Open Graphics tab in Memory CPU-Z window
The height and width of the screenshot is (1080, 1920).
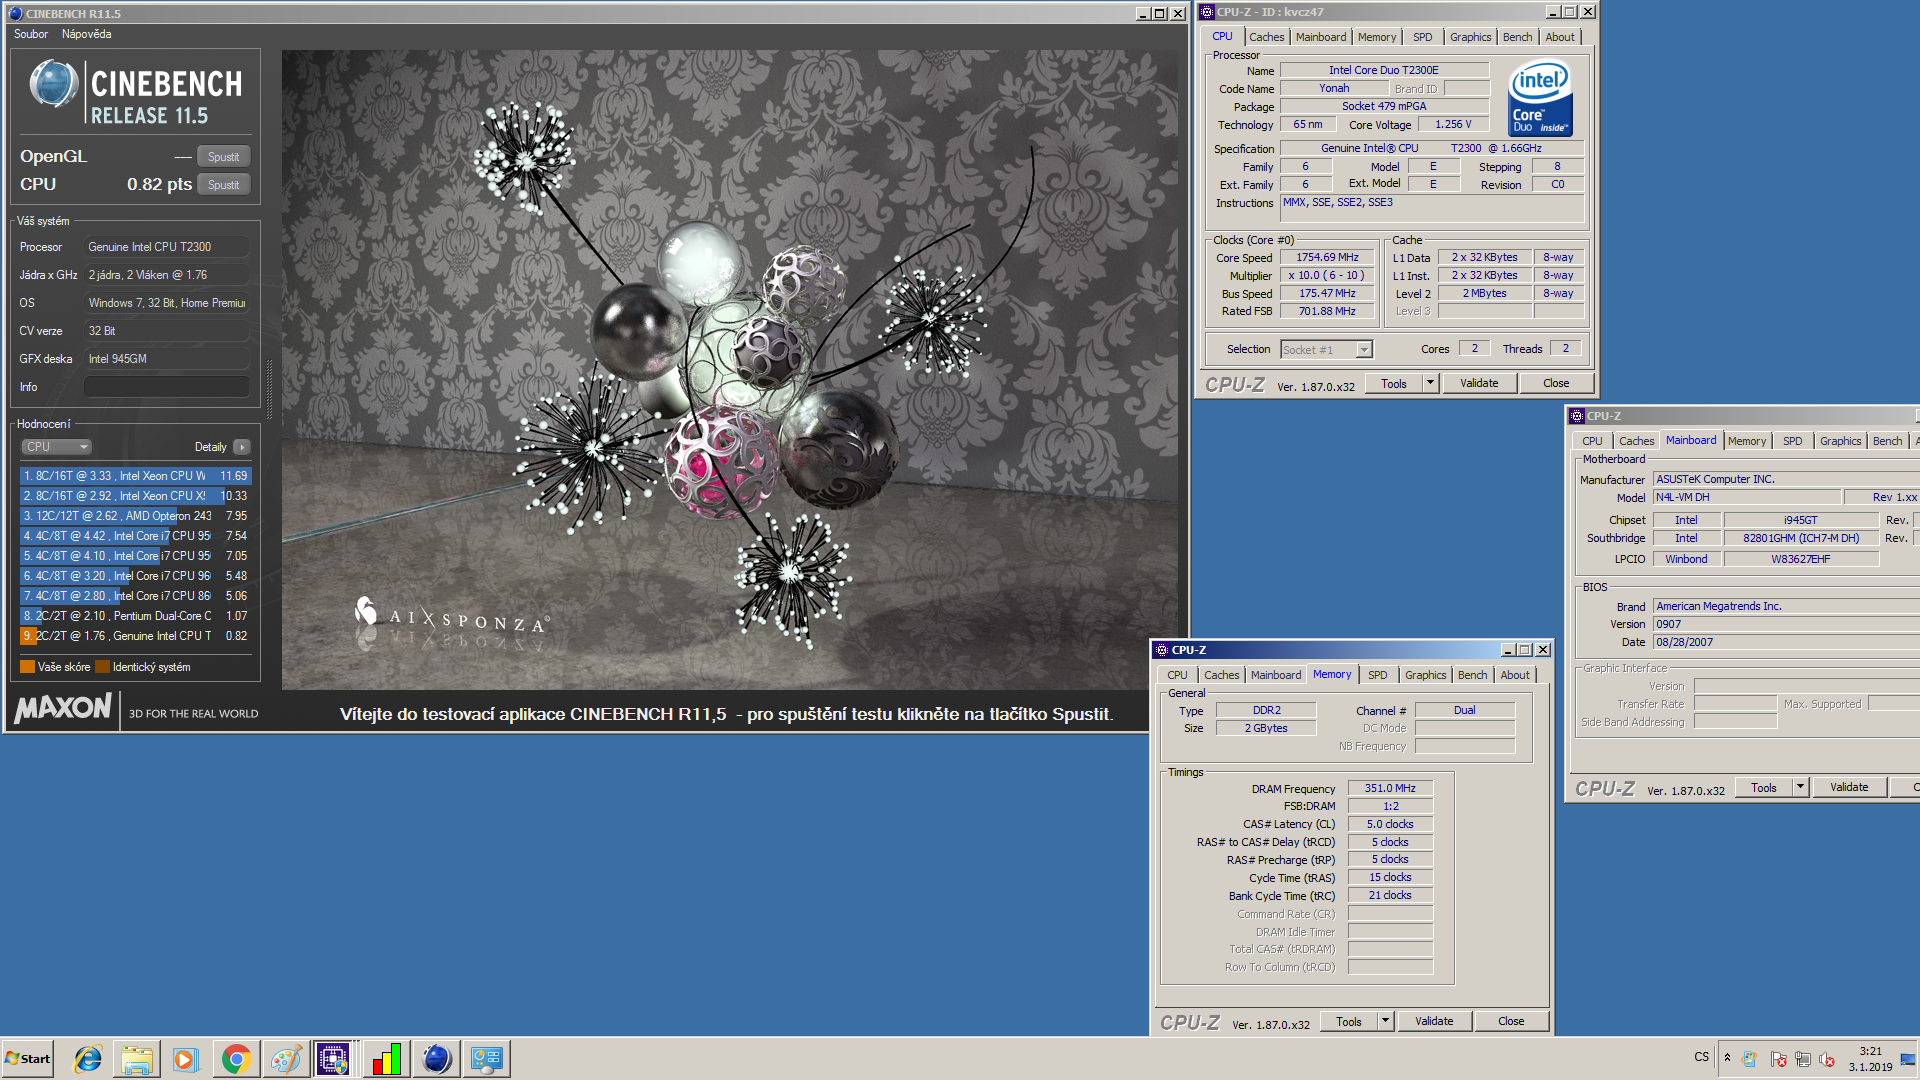(x=1425, y=675)
